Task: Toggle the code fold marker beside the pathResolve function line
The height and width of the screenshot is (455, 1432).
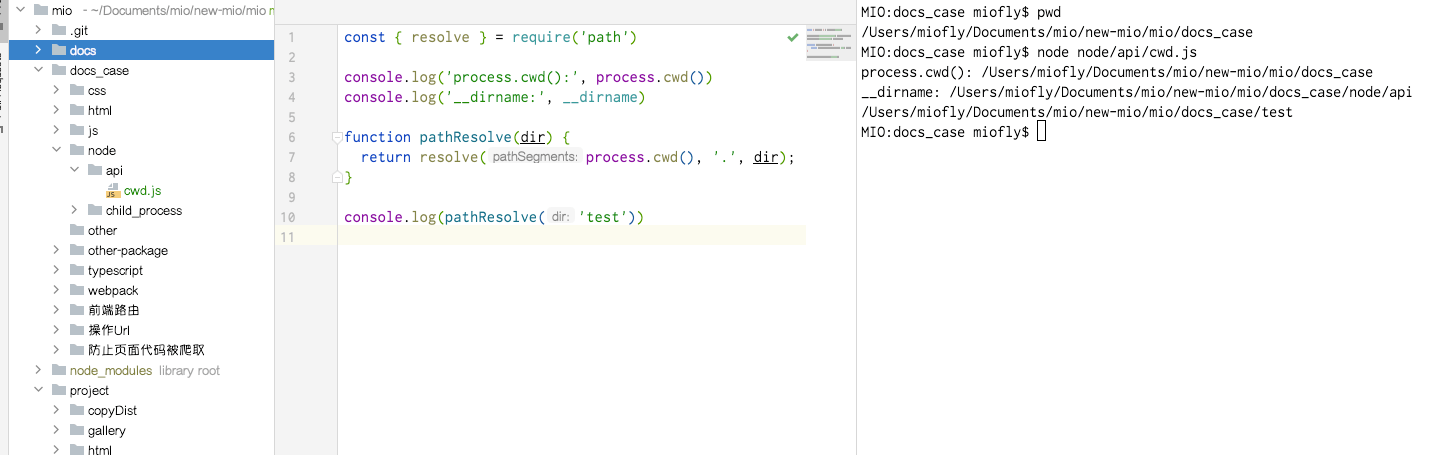Action: (337, 137)
